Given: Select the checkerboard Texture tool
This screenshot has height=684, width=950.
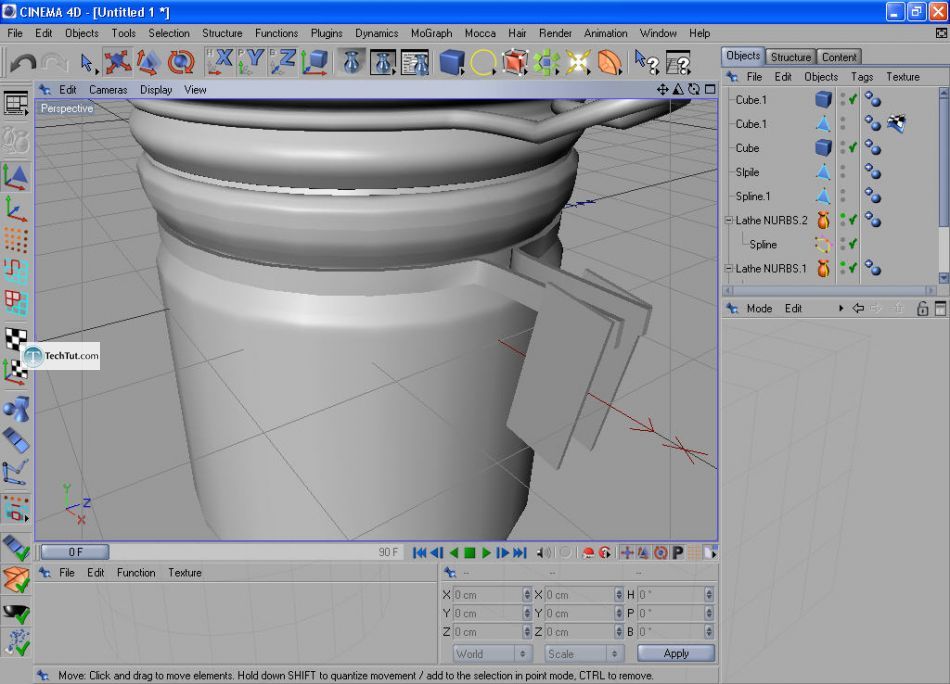Looking at the screenshot, I should pos(16,339).
